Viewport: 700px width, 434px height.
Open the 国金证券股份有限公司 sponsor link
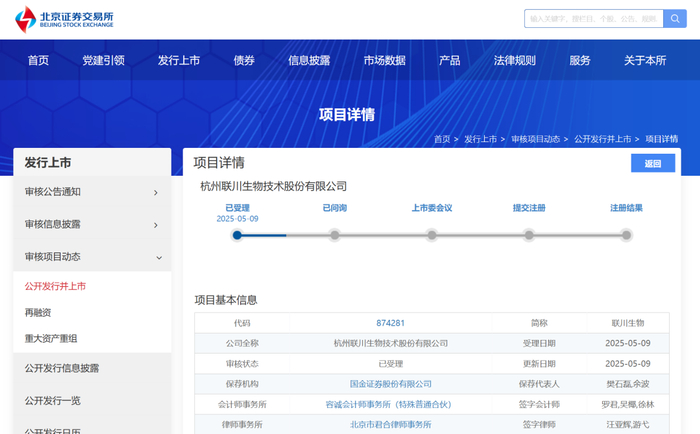coord(390,383)
